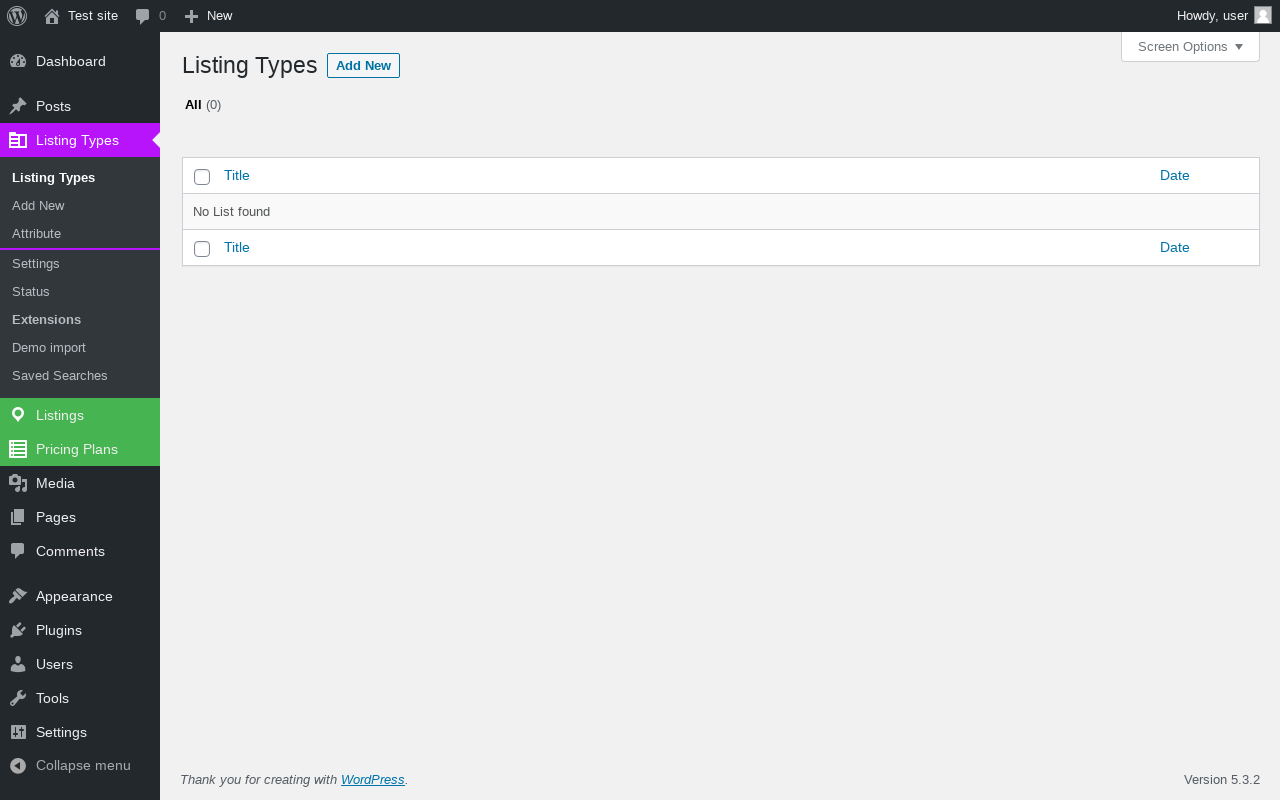Open the WordPress link in footer
Screen dimensions: 1280x800
[x=372, y=780]
